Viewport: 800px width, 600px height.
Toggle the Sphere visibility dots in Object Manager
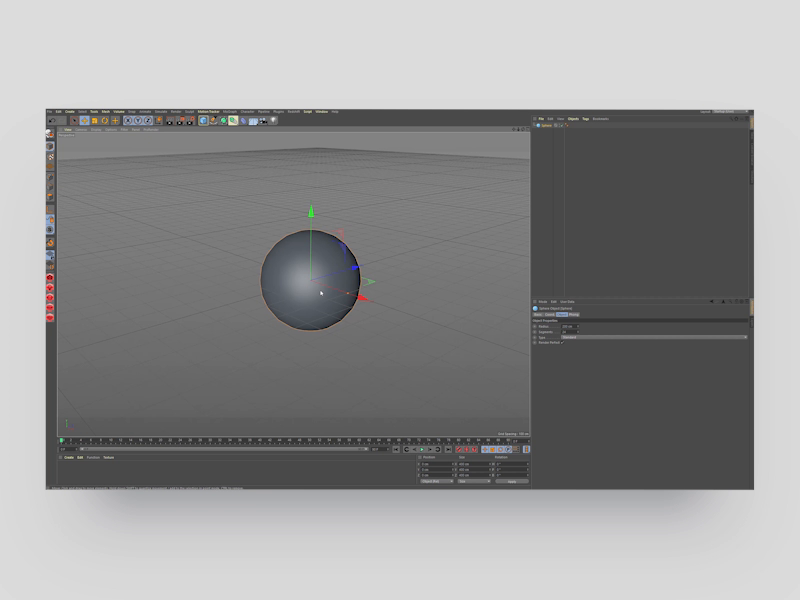pos(558,126)
